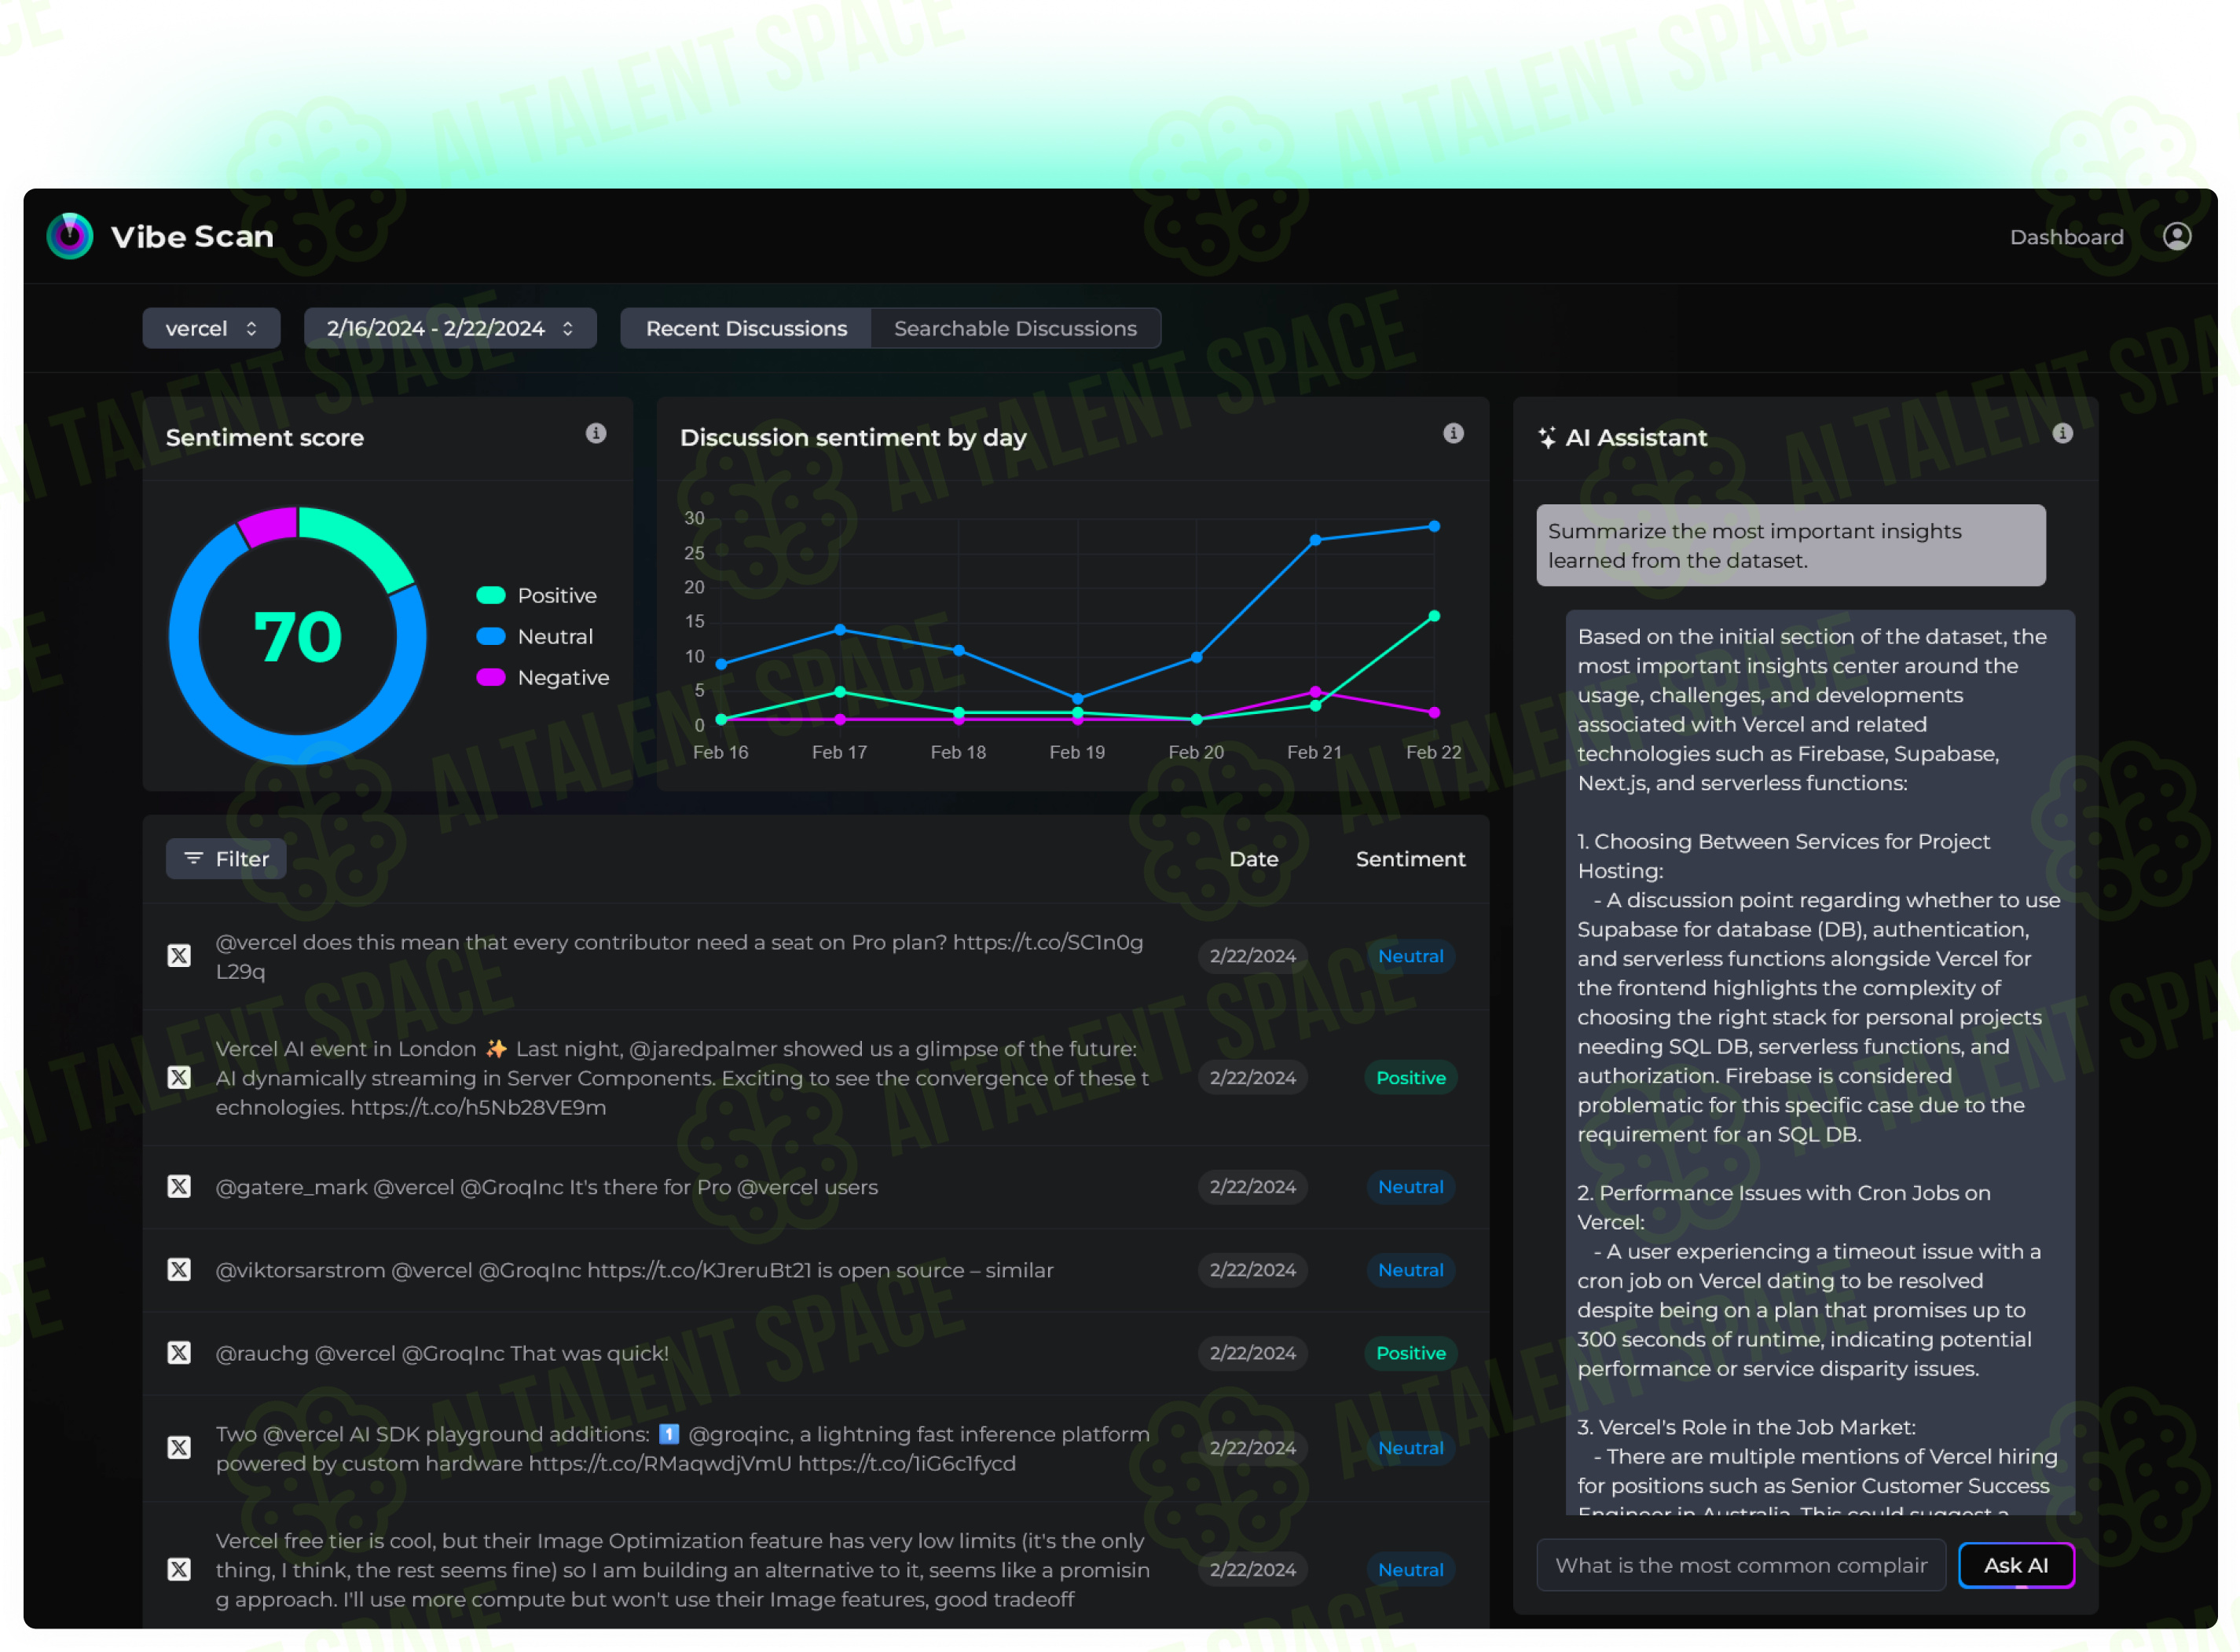Click X icon on @viktorsarstrom post
The image size is (2240, 1652).
point(179,1270)
